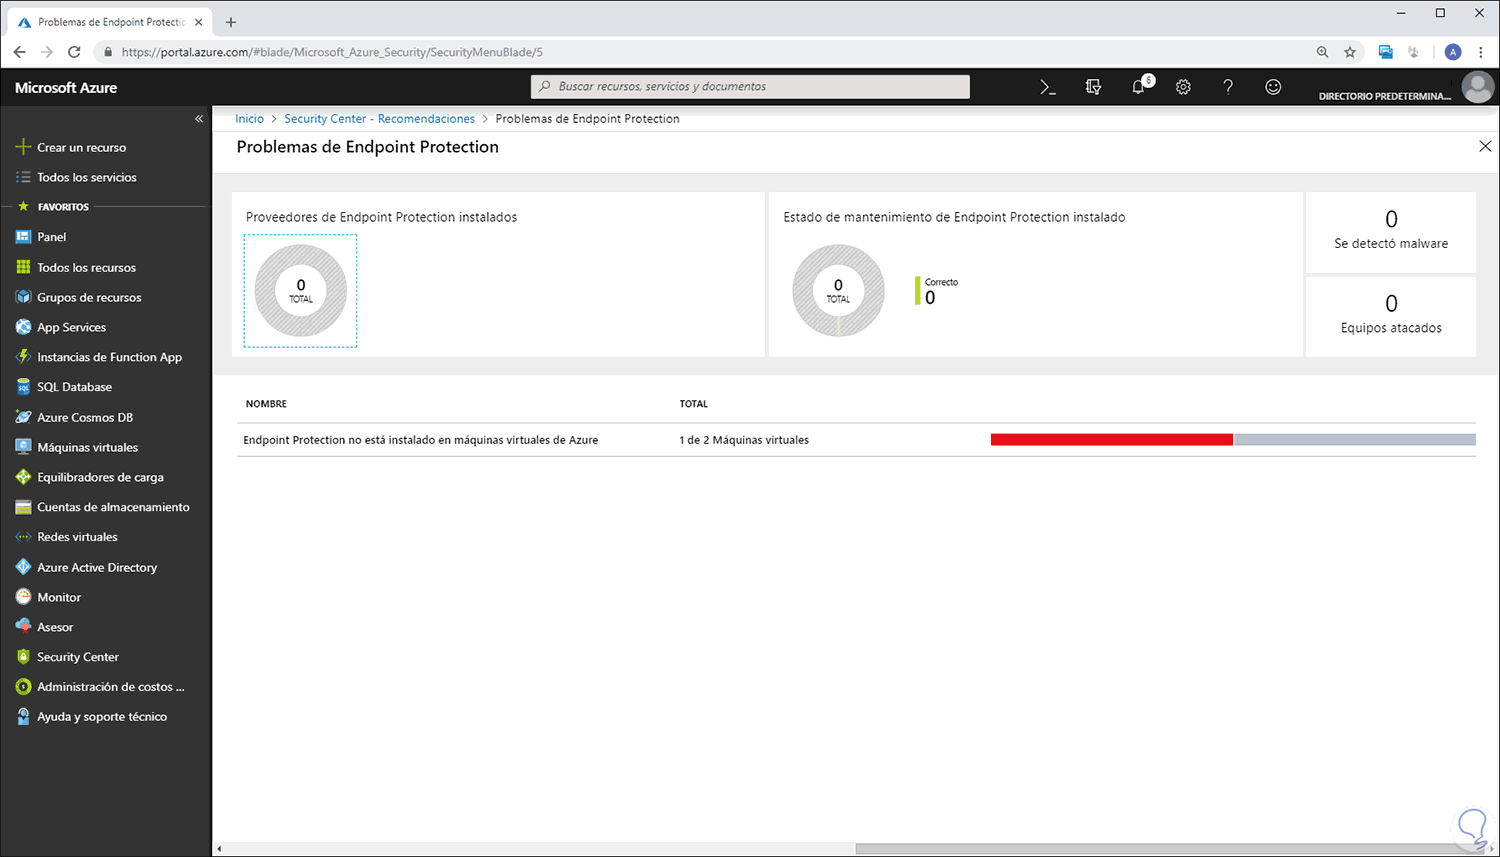Viewport: 1500px width, 857px height.
Task: Click the Equipos atacados tile
Action: [x=1391, y=316]
